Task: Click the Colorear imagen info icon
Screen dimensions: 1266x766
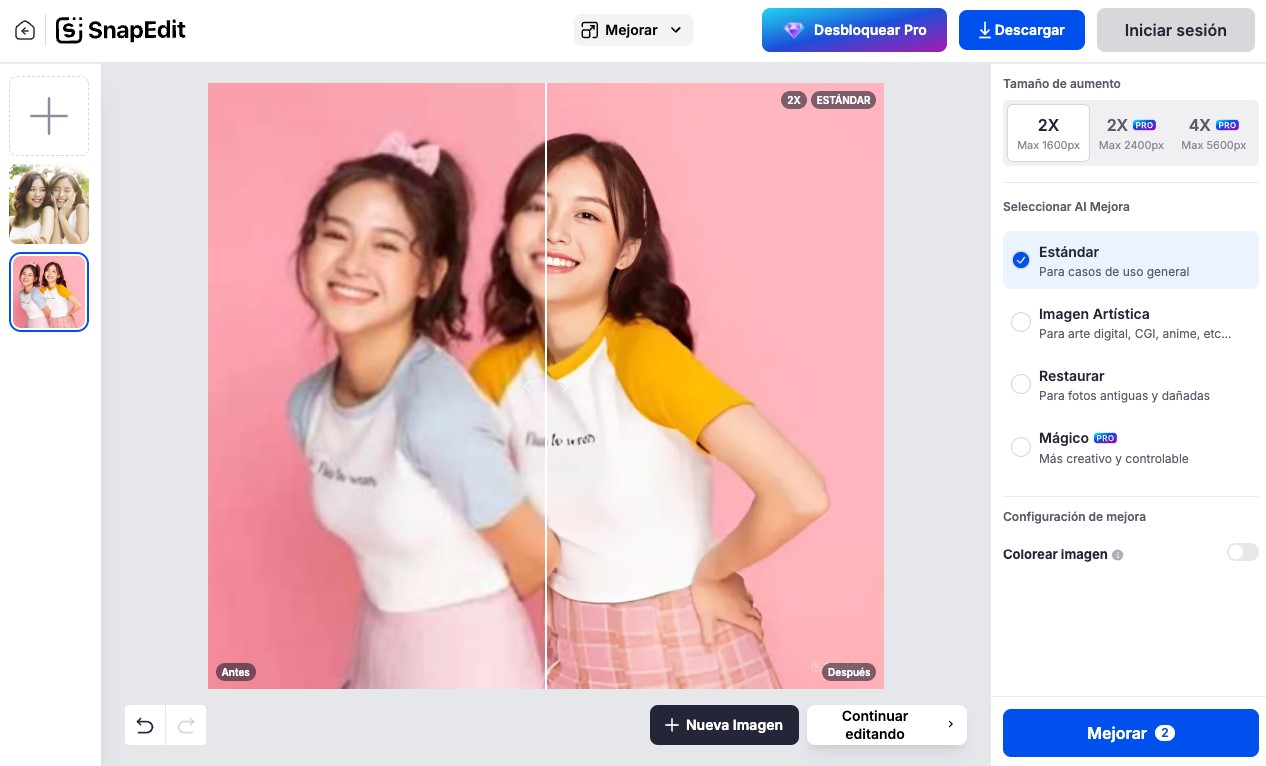Action: (x=1118, y=555)
